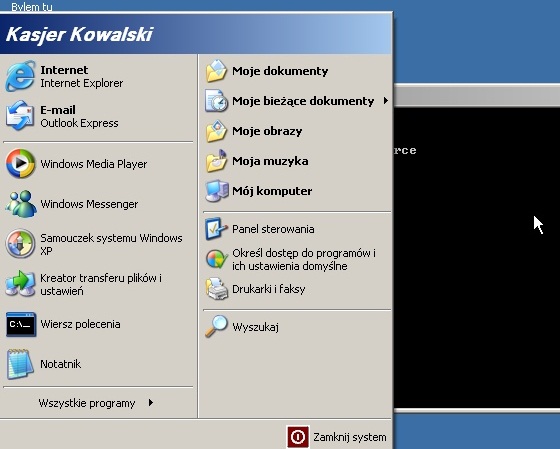Open the Moje obrazy label
Screen dimensions: 560x449
pyautogui.click(x=267, y=131)
